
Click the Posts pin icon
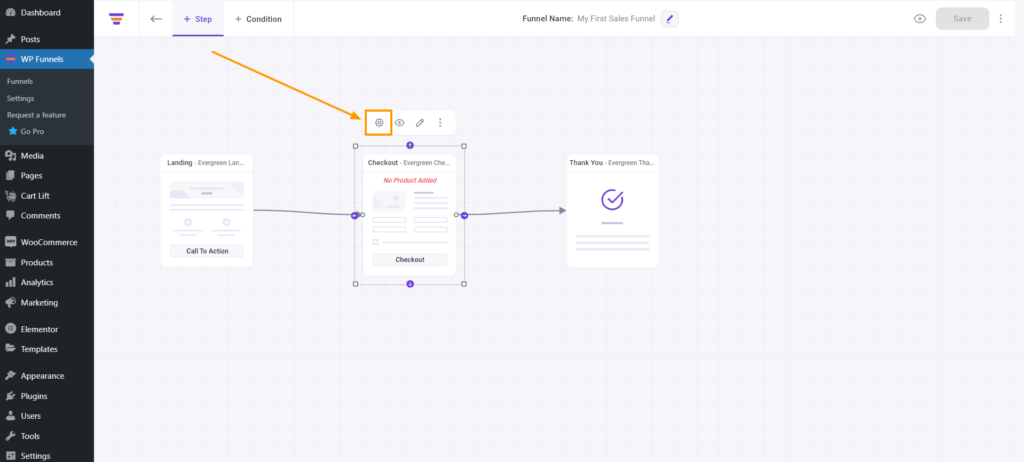pos(10,39)
